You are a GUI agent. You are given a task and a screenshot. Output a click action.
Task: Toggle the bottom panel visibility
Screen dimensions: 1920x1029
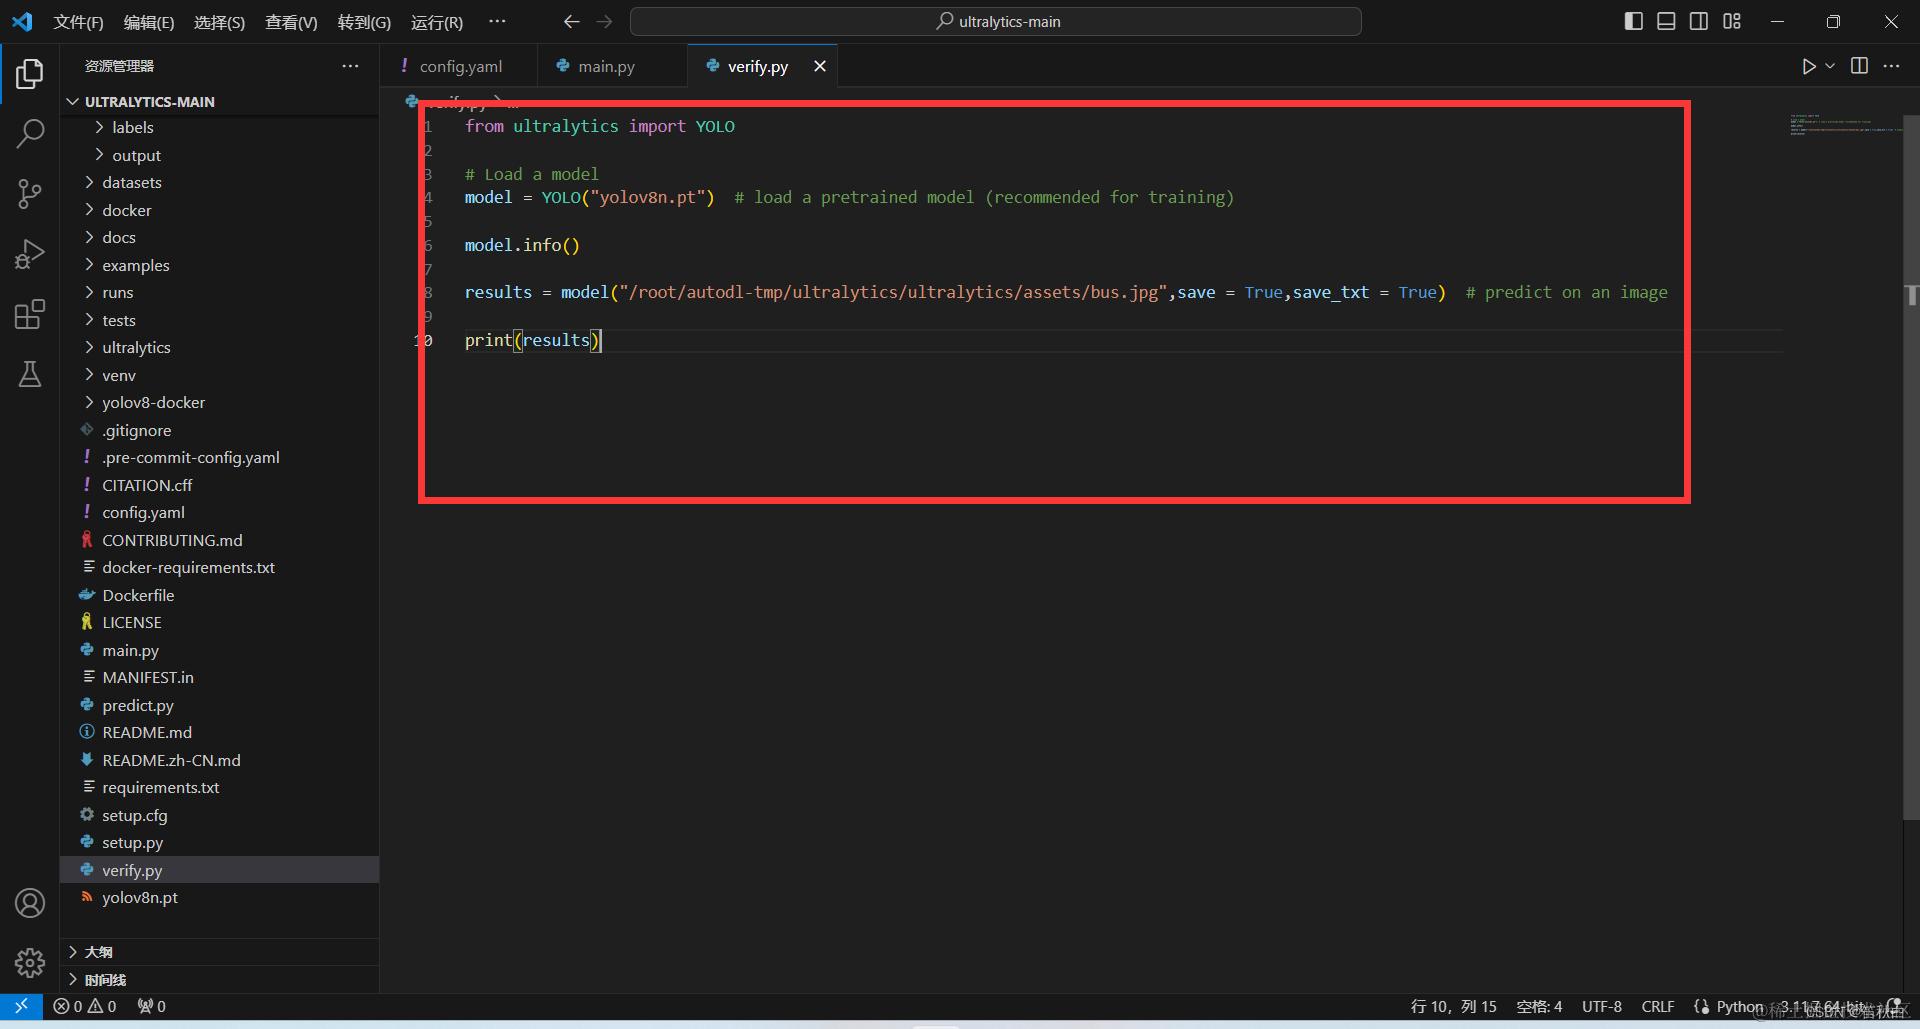pos(1666,21)
